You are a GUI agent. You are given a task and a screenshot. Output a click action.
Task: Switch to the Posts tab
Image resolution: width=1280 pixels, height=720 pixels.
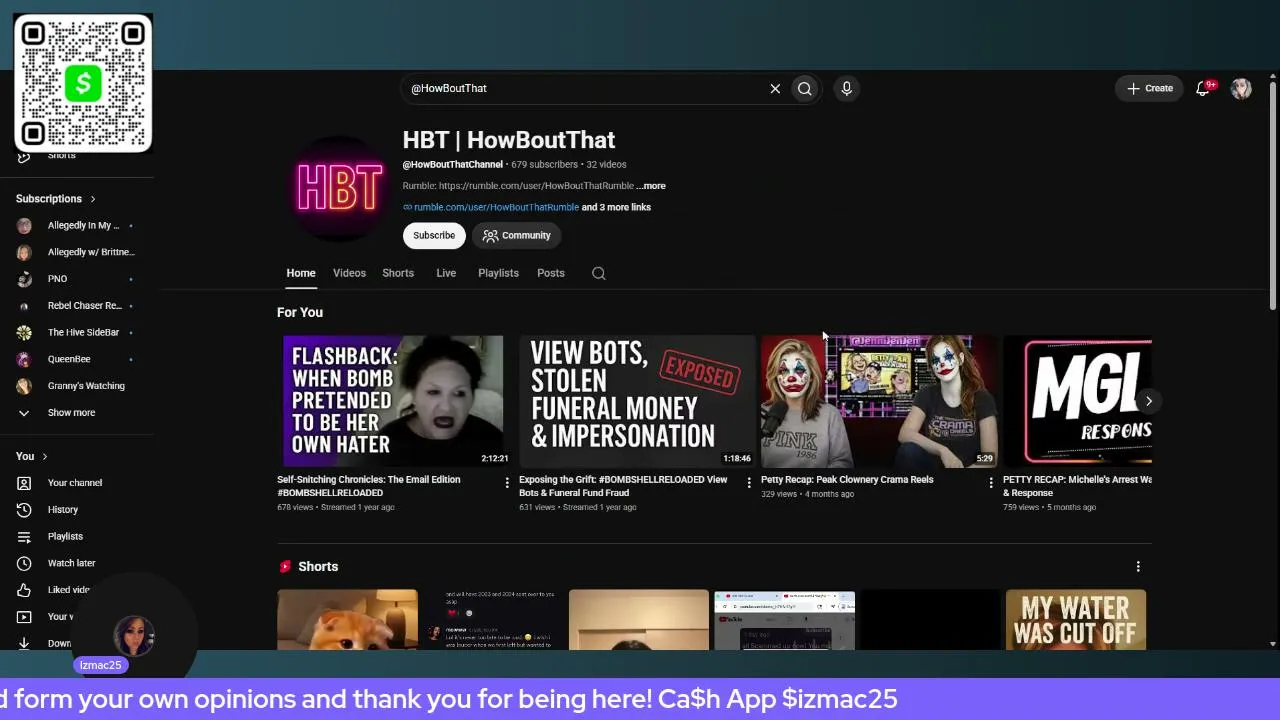(x=551, y=273)
